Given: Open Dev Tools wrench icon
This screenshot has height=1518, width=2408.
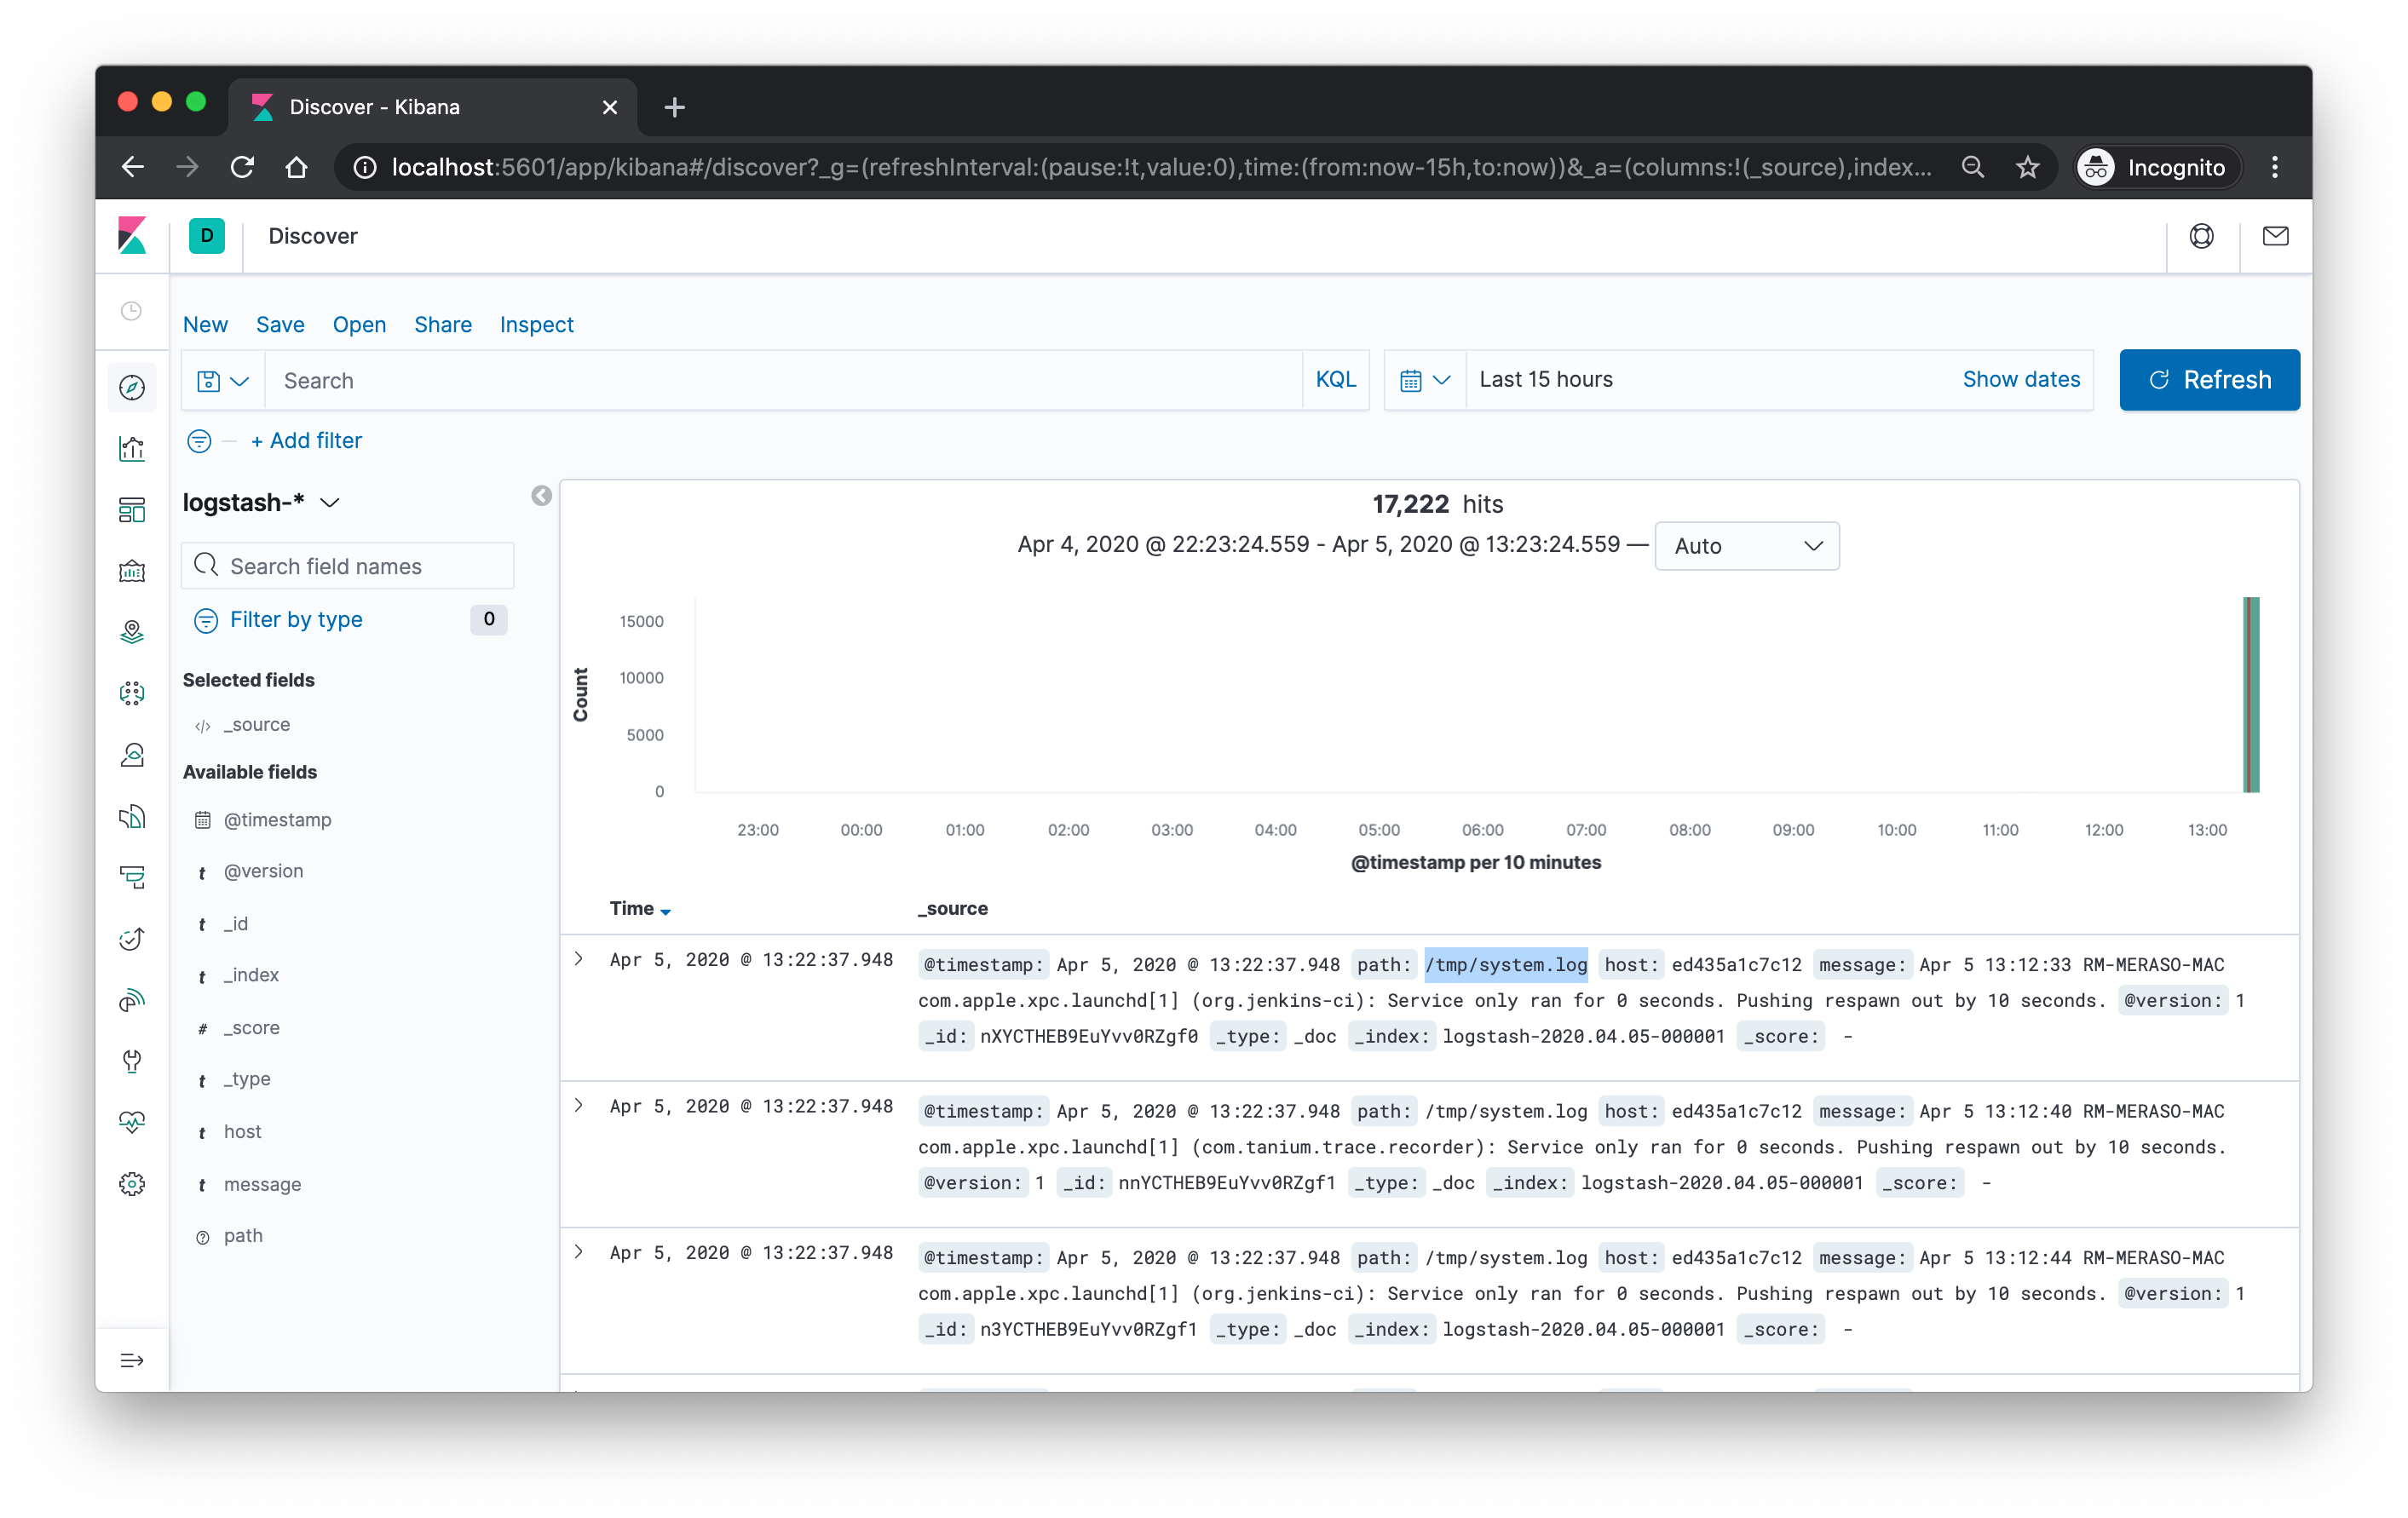Looking at the screenshot, I should (x=131, y=1061).
